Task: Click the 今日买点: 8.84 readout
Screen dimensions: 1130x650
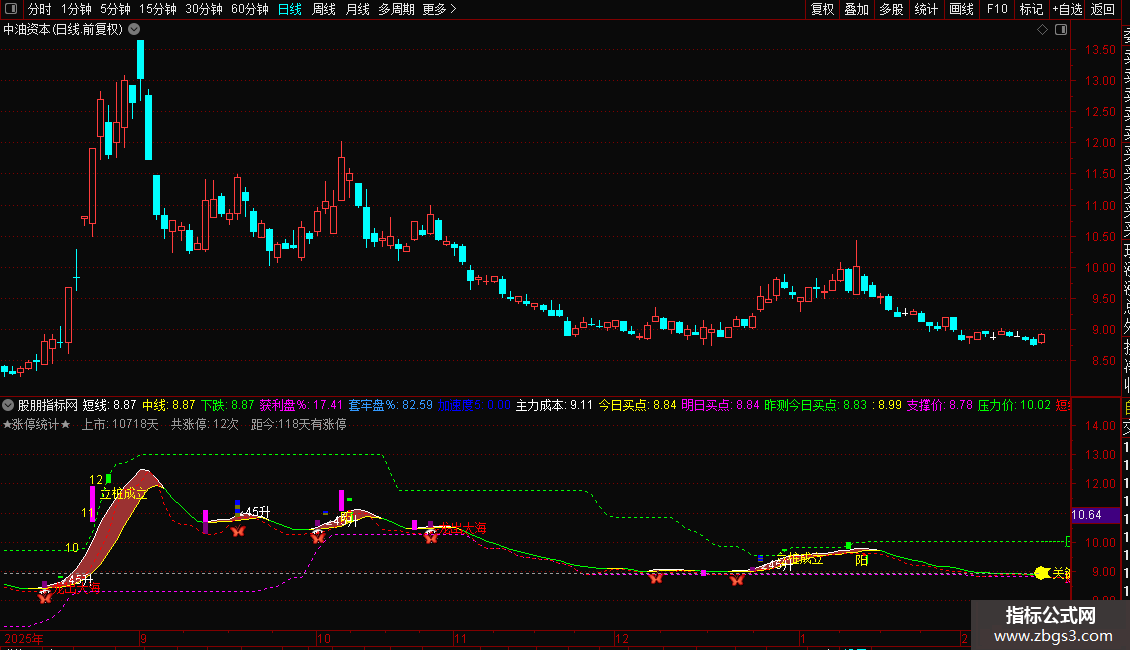Action: 638,405
